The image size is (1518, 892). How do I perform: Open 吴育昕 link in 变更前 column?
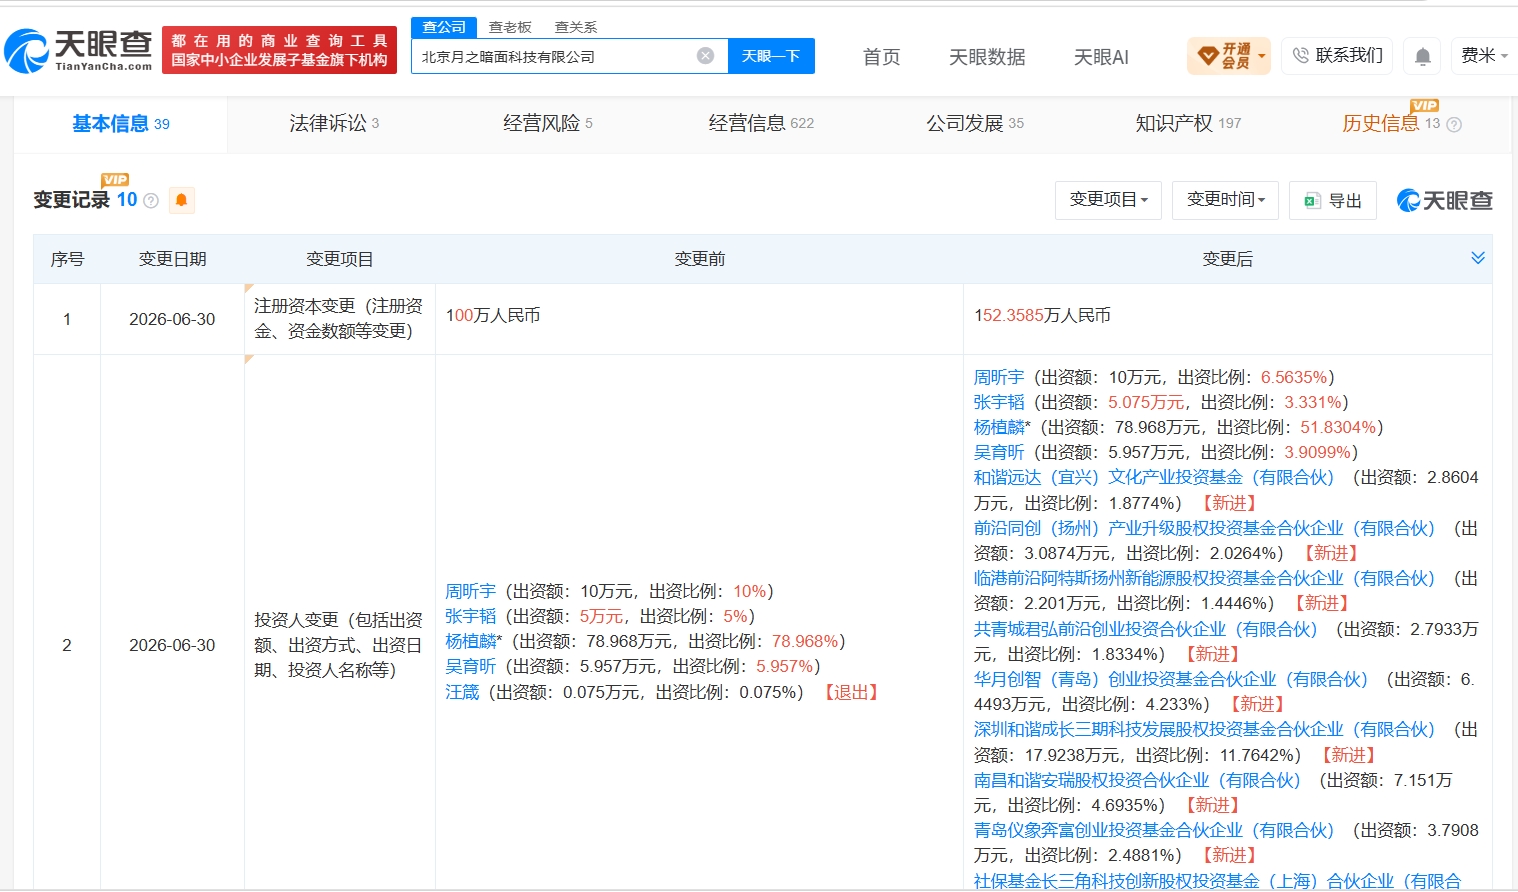tap(471, 666)
